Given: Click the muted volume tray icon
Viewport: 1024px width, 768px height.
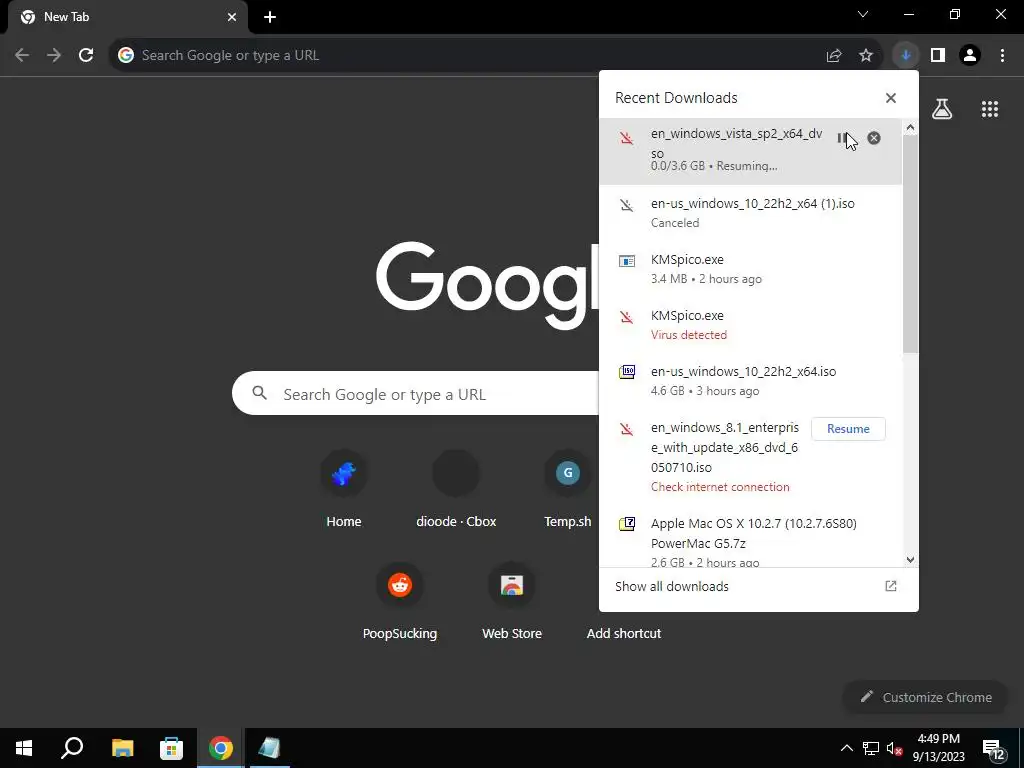Looking at the screenshot, I should tap(894, 748).
